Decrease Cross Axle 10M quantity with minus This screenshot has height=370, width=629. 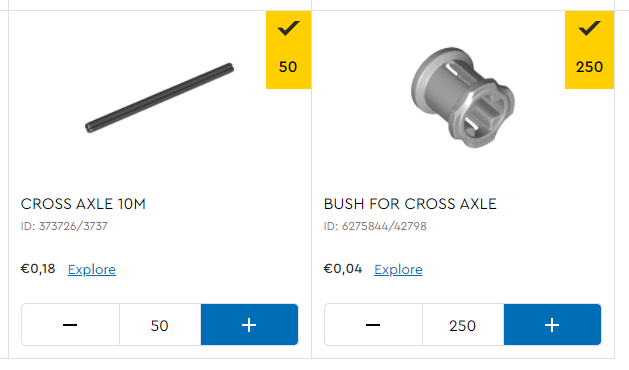(x=70, y=325)
